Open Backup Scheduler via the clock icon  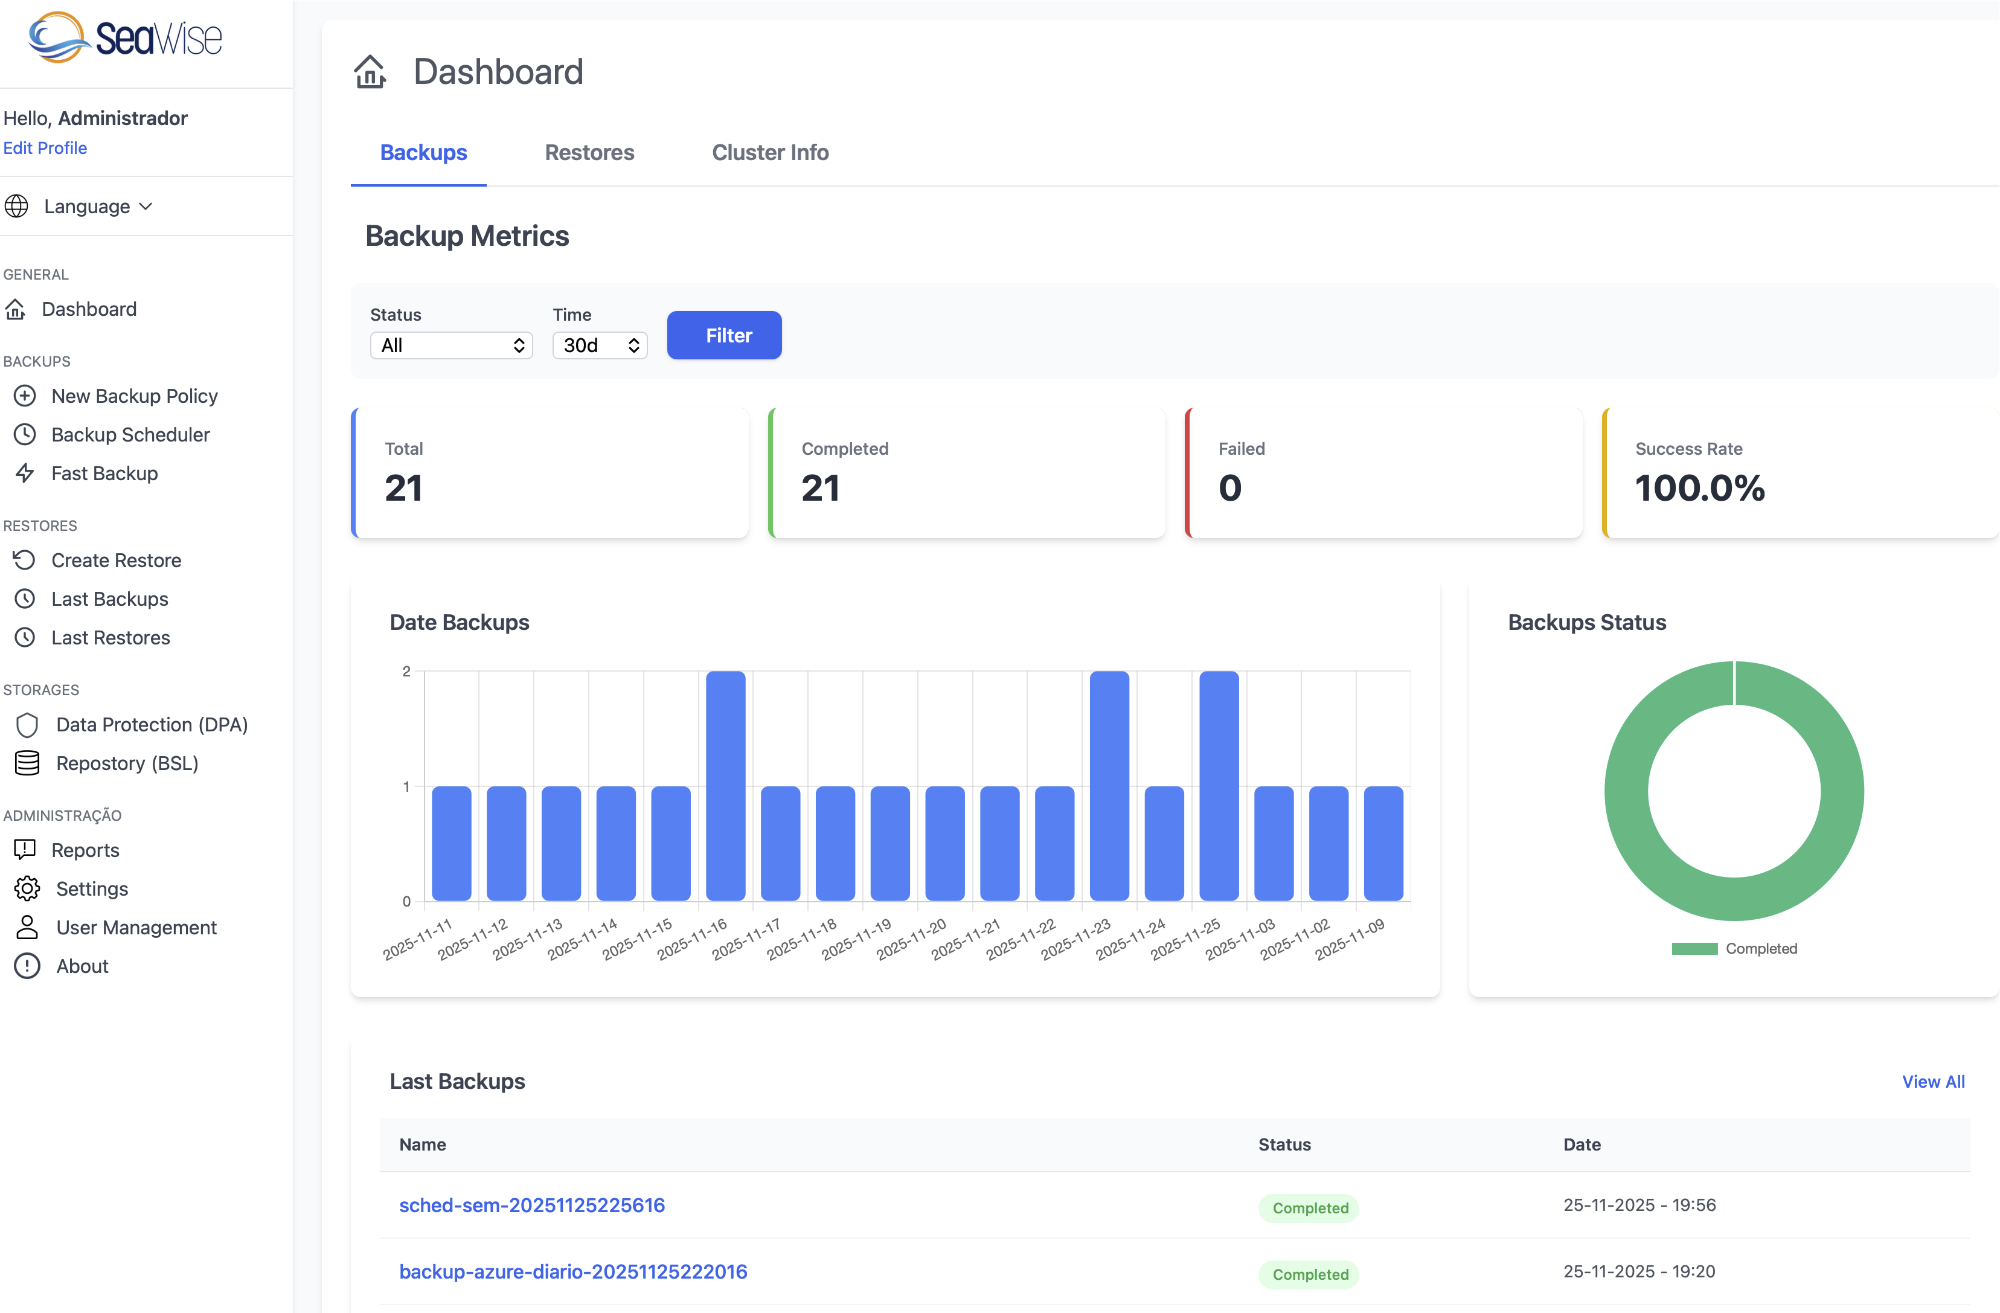[x=25, y=434]
